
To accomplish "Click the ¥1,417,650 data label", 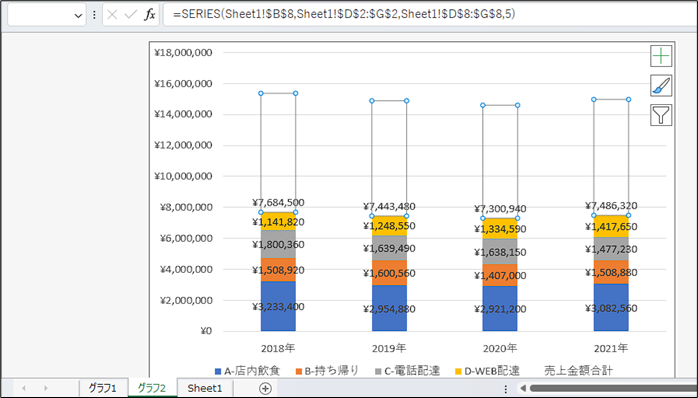I will tap(611, 227).
